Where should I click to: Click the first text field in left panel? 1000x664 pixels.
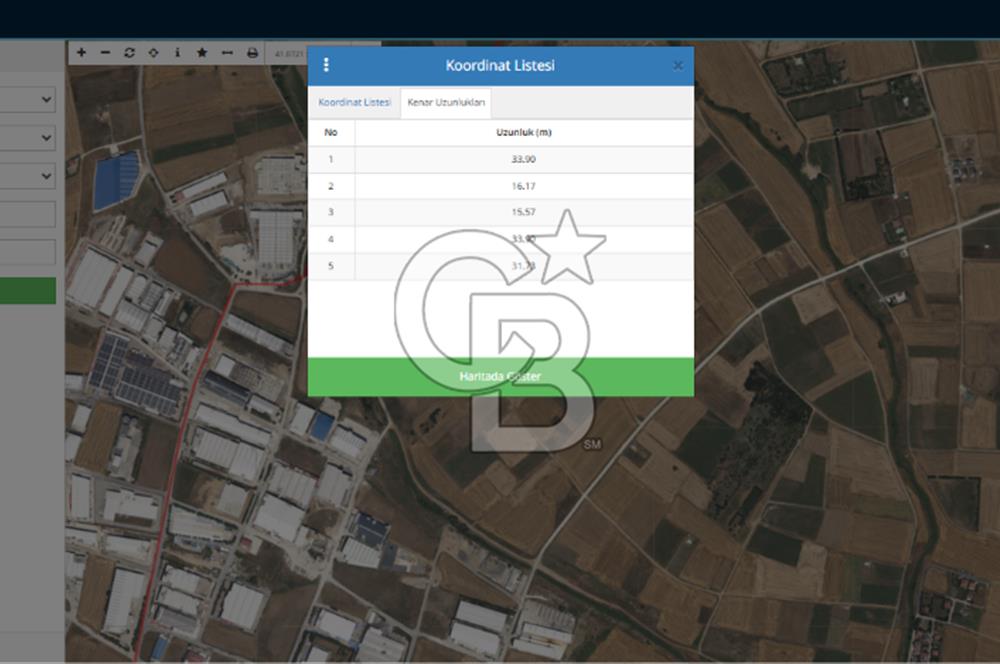(28, 214)
